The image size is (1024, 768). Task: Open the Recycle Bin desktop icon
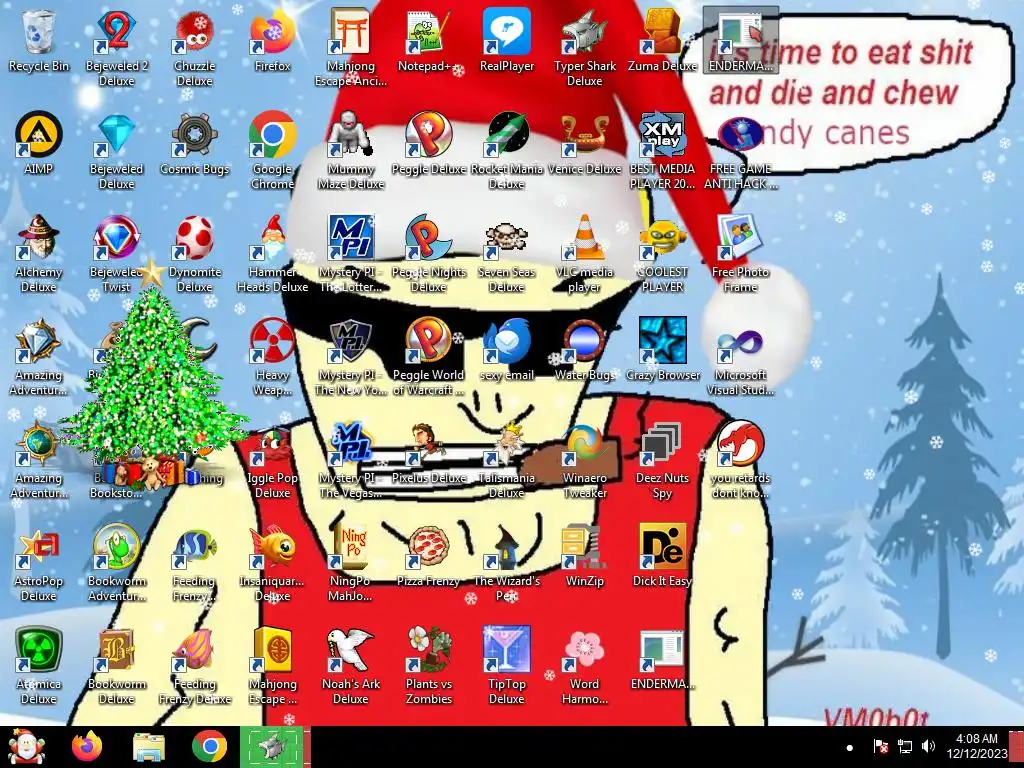pyautogui.click(x=39, y=40)
